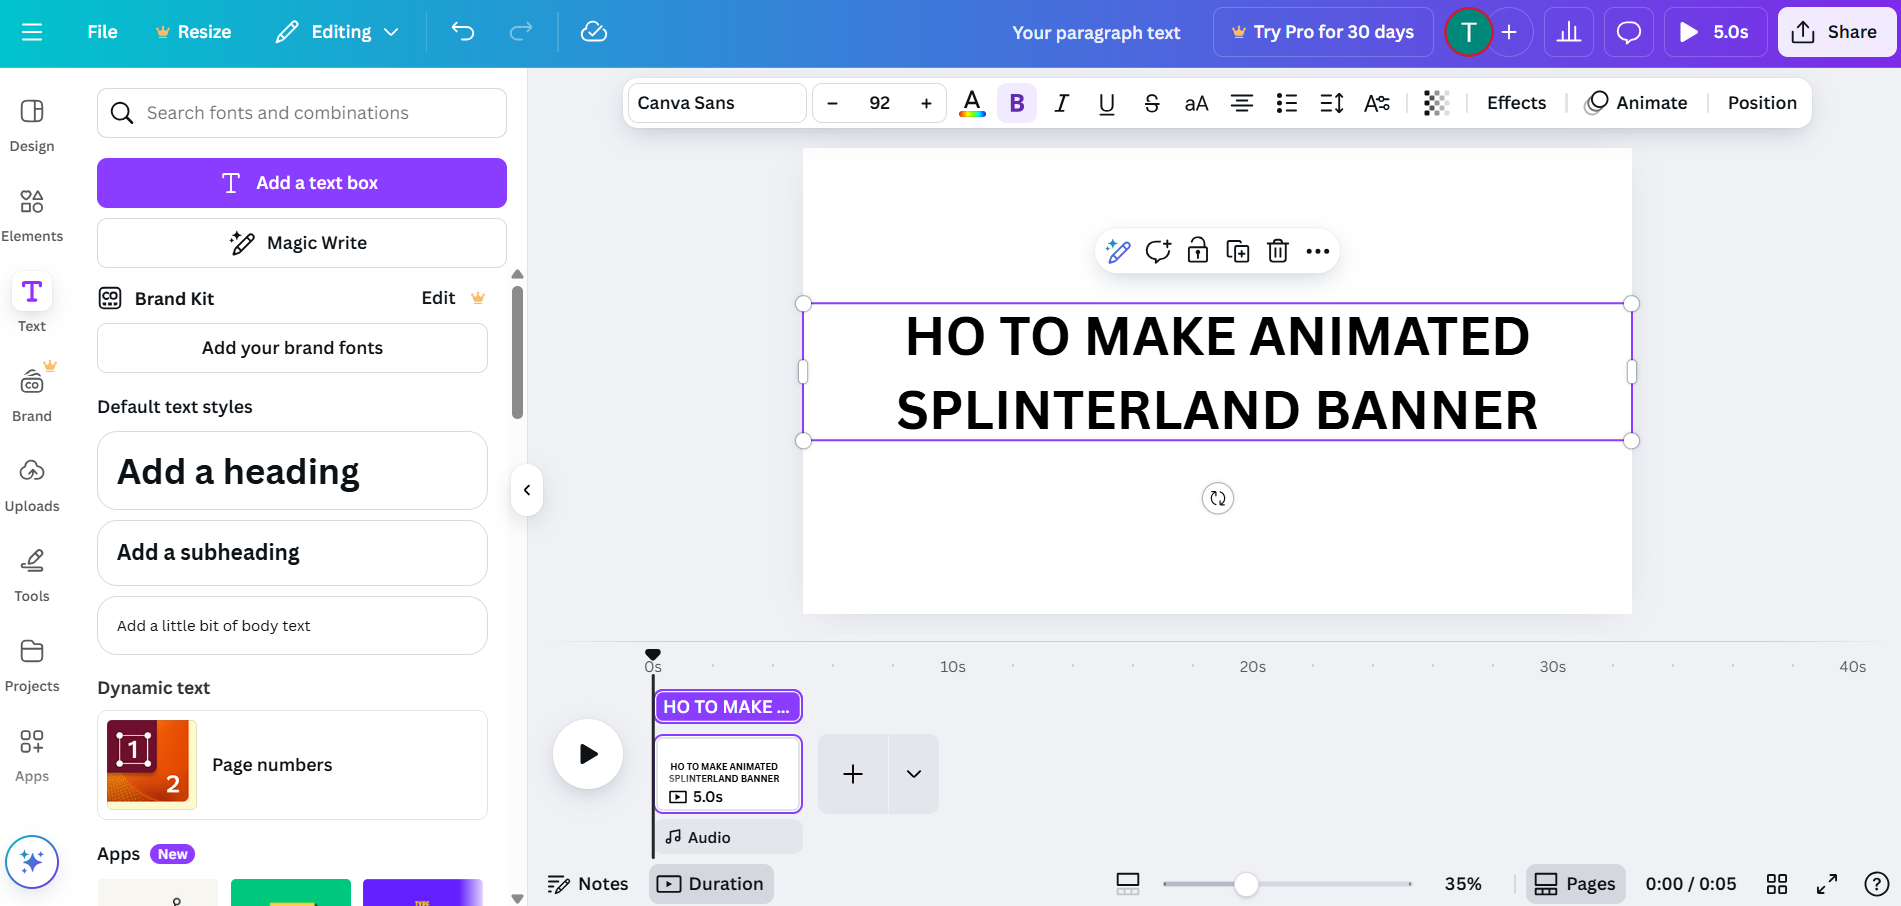Duplicate the selected text element
Image resolution: width=1901 pixels, height=906 pixels.
1238,251
